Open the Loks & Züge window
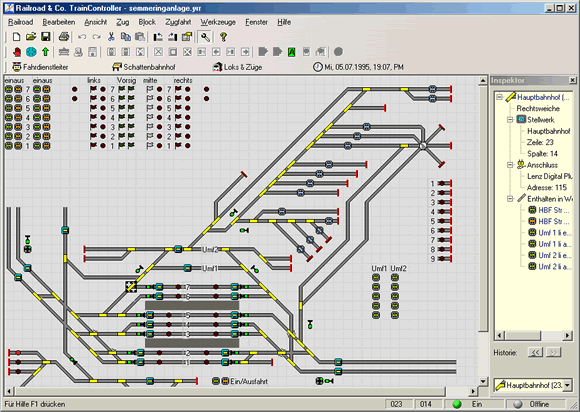Screen dimensions: 580x412 (x=237, y=67)
